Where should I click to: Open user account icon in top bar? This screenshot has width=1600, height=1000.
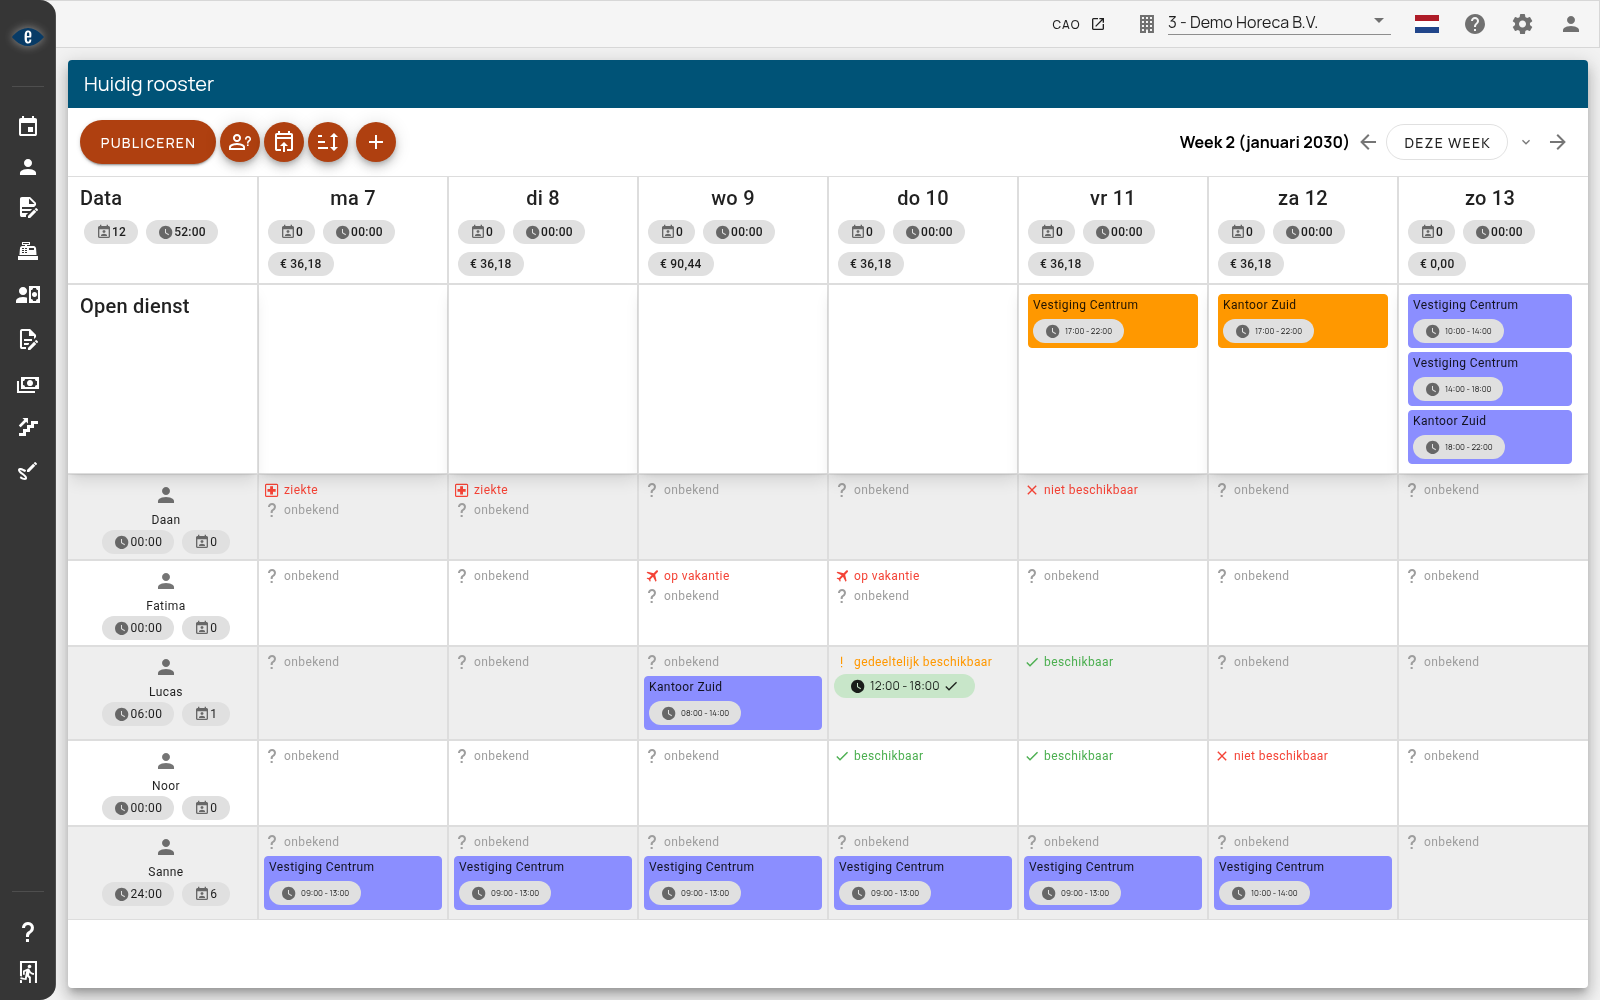pyautogui.click(x=1571, y=24)
